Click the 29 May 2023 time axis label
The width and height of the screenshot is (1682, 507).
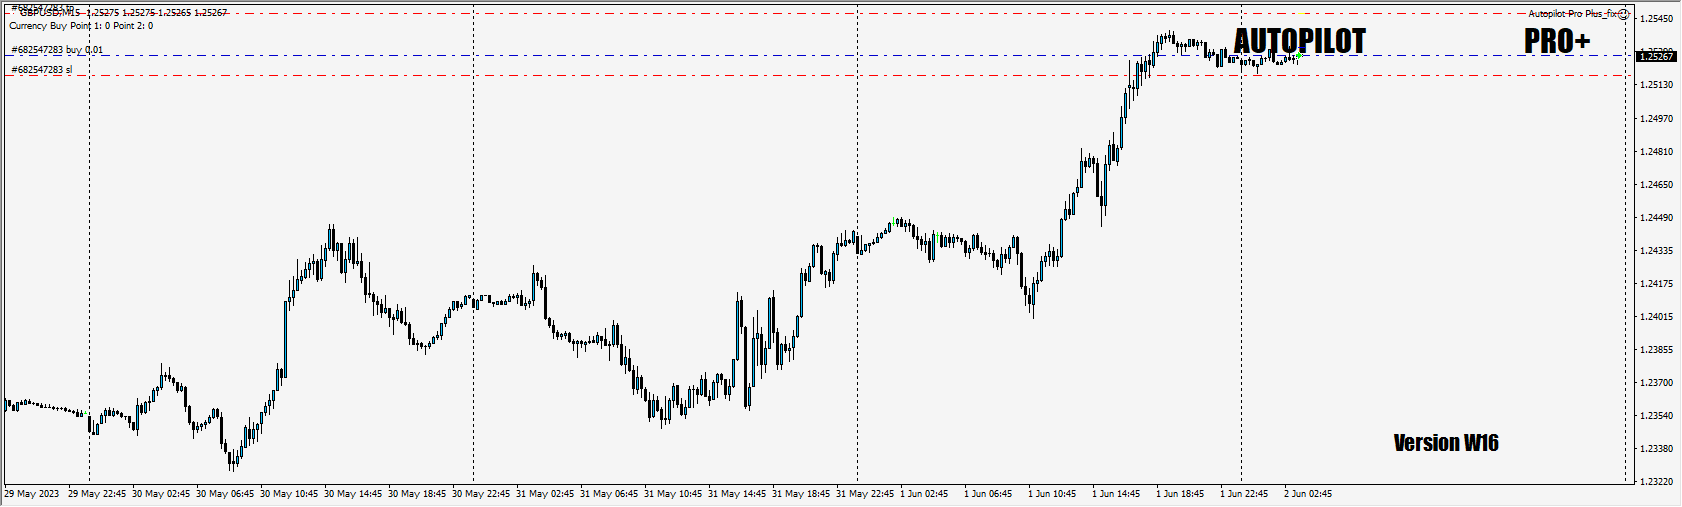pos(32,494)
